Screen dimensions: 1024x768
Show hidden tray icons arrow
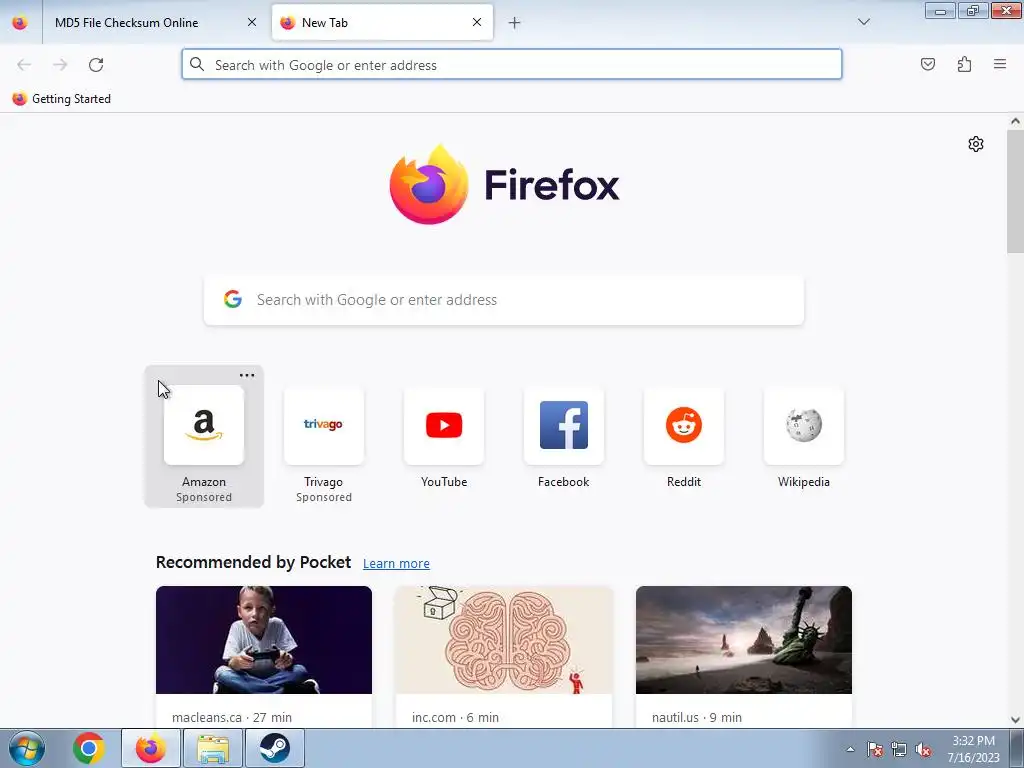pyautogui.click(x=850, y=749)
